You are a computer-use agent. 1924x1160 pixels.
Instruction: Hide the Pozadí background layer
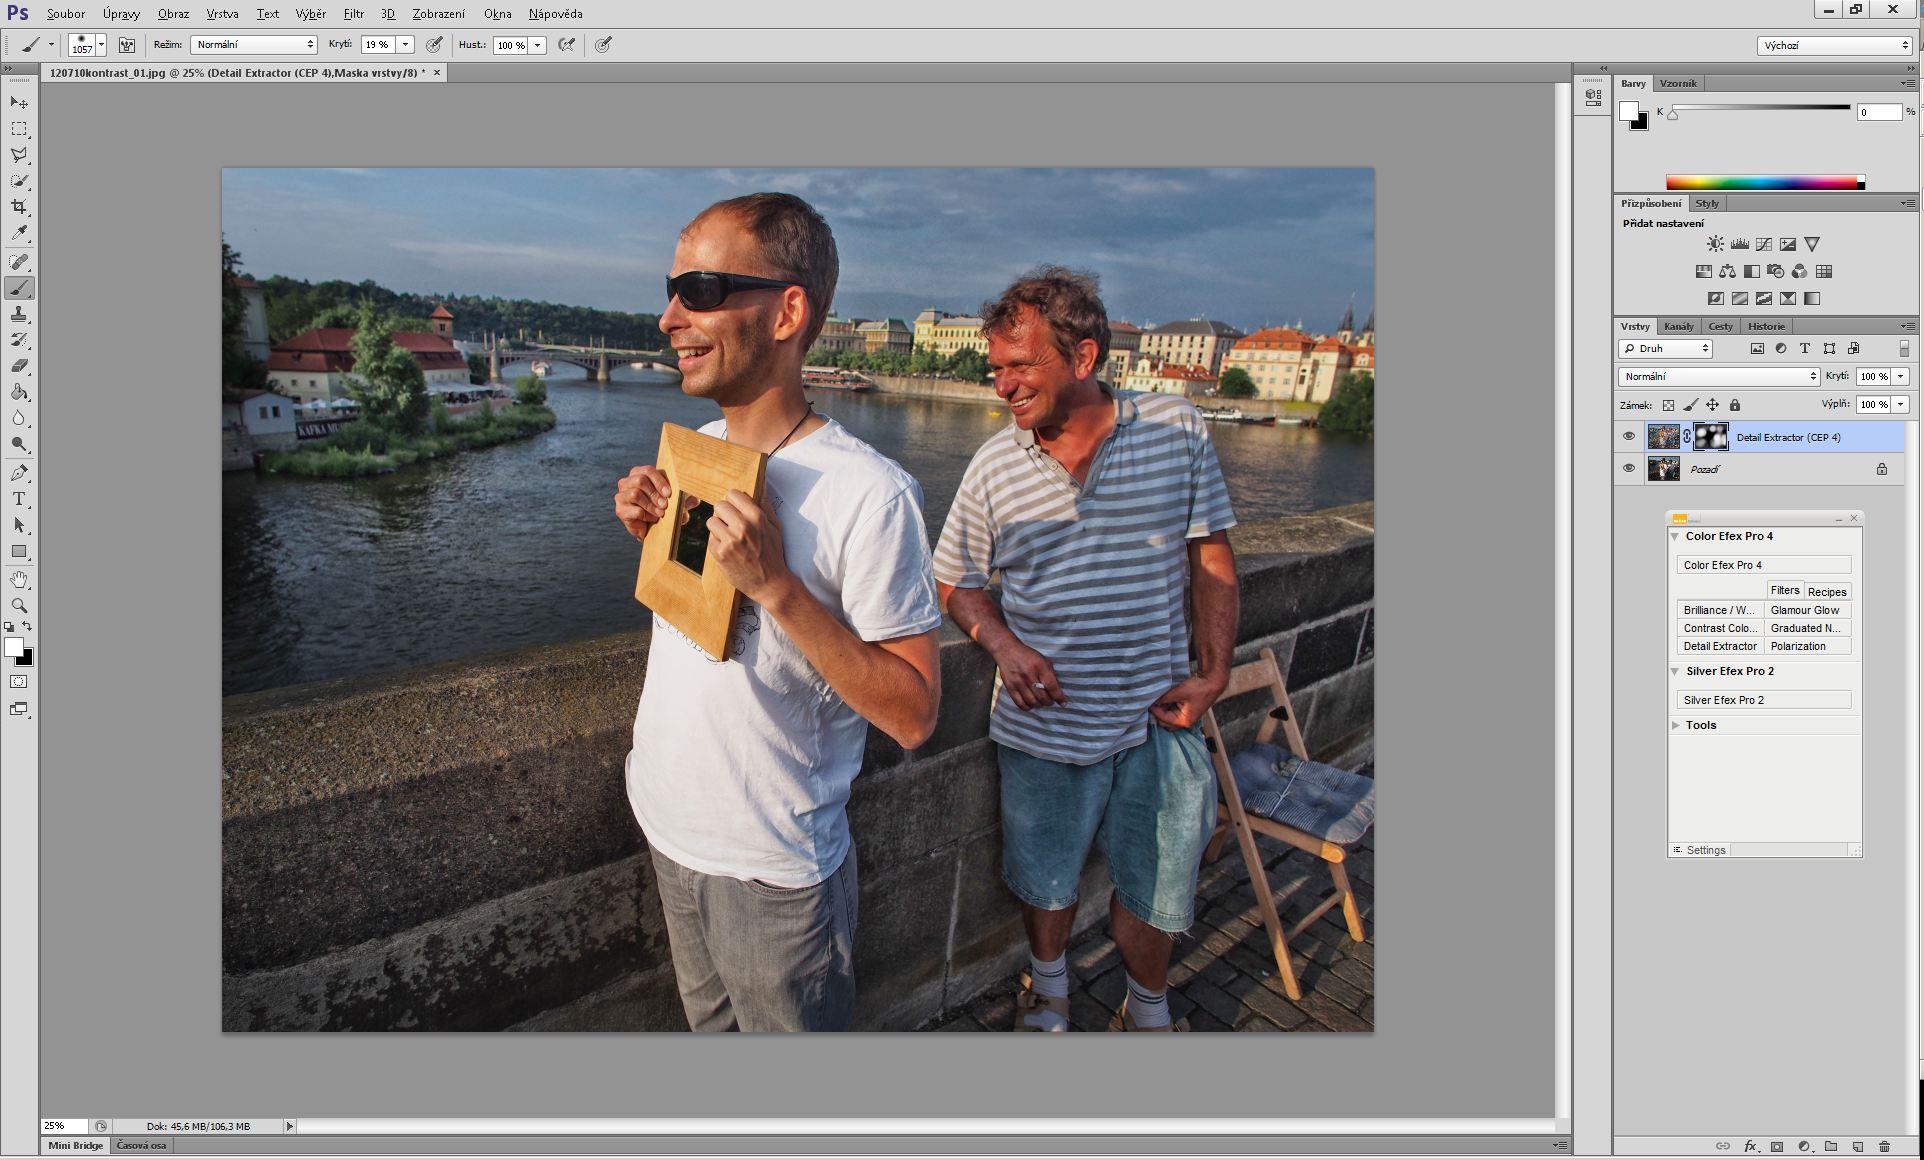[1629, 469]
